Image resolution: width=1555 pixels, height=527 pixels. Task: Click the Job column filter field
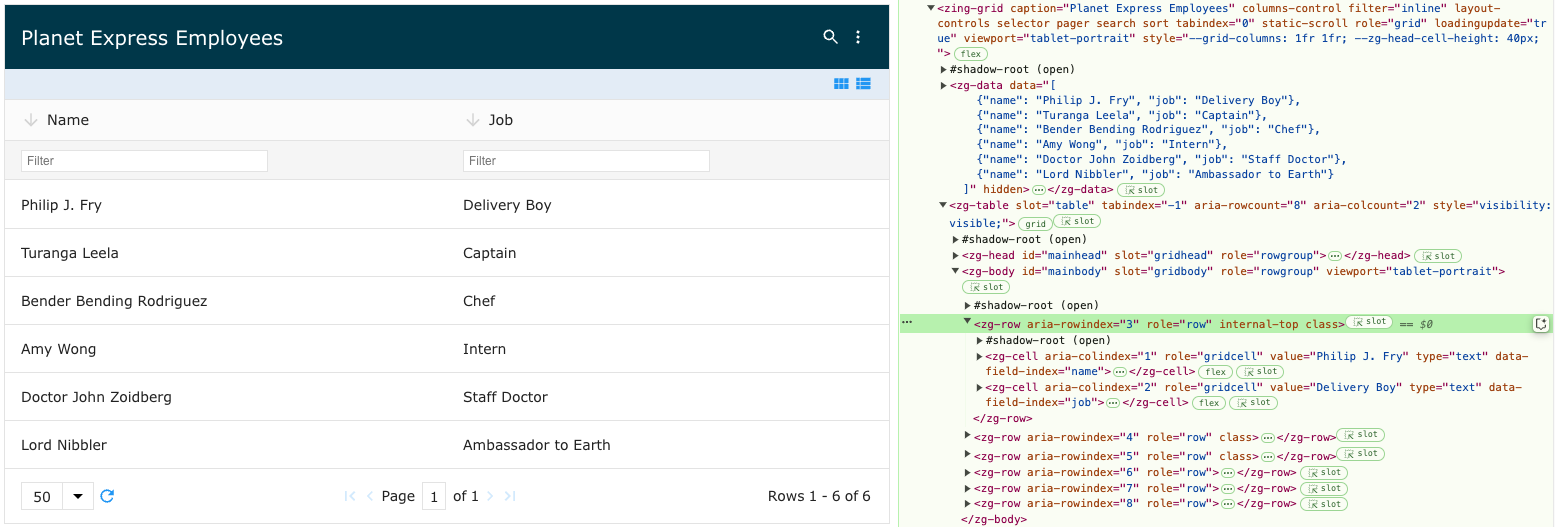point(586,161)
